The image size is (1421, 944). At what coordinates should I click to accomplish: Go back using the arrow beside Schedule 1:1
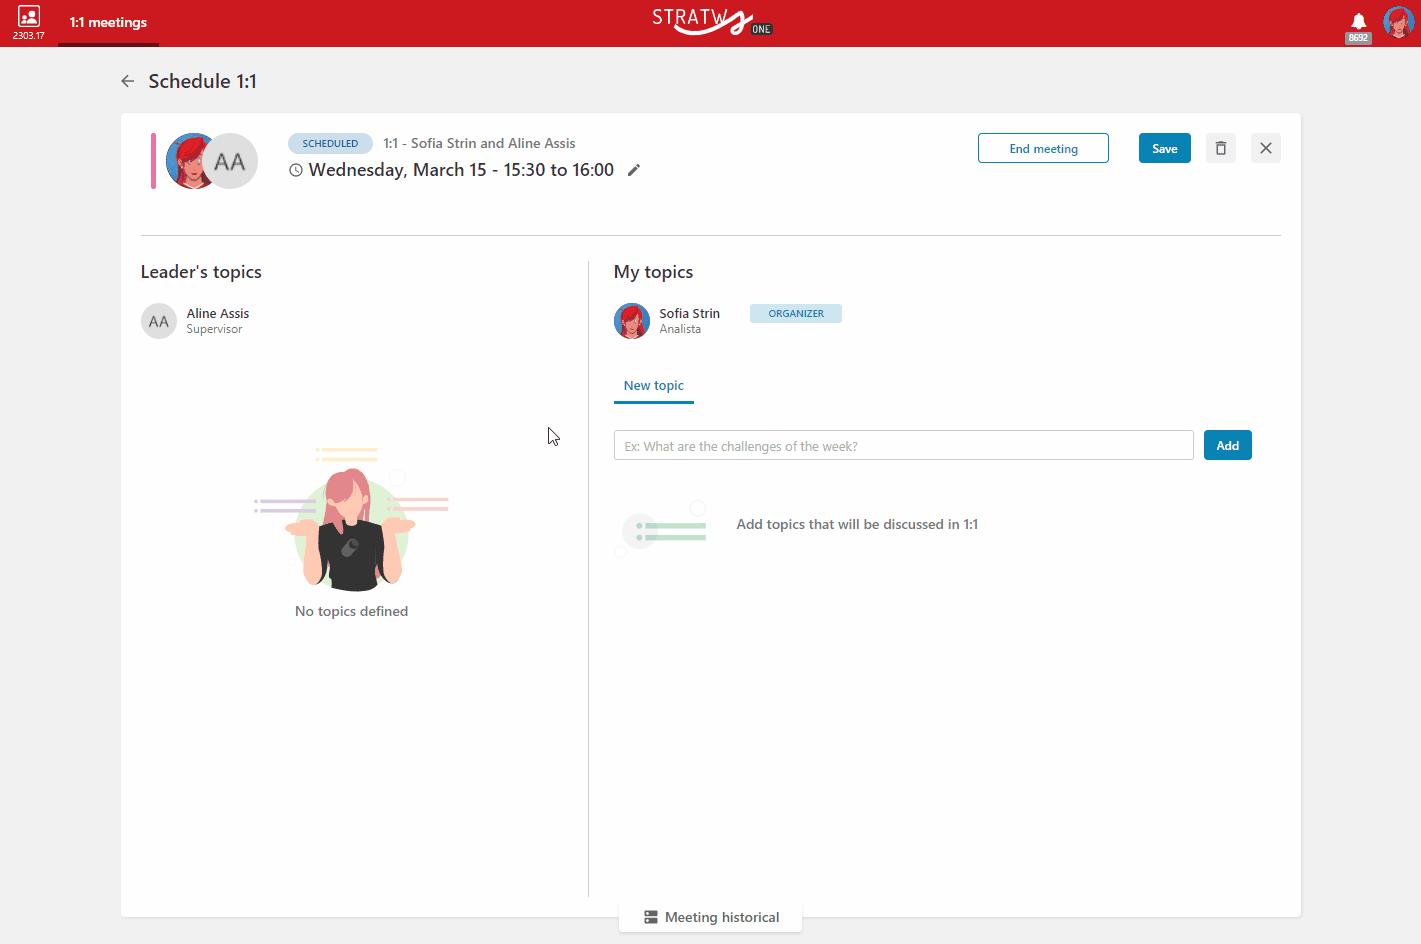[x=128, y=81]
